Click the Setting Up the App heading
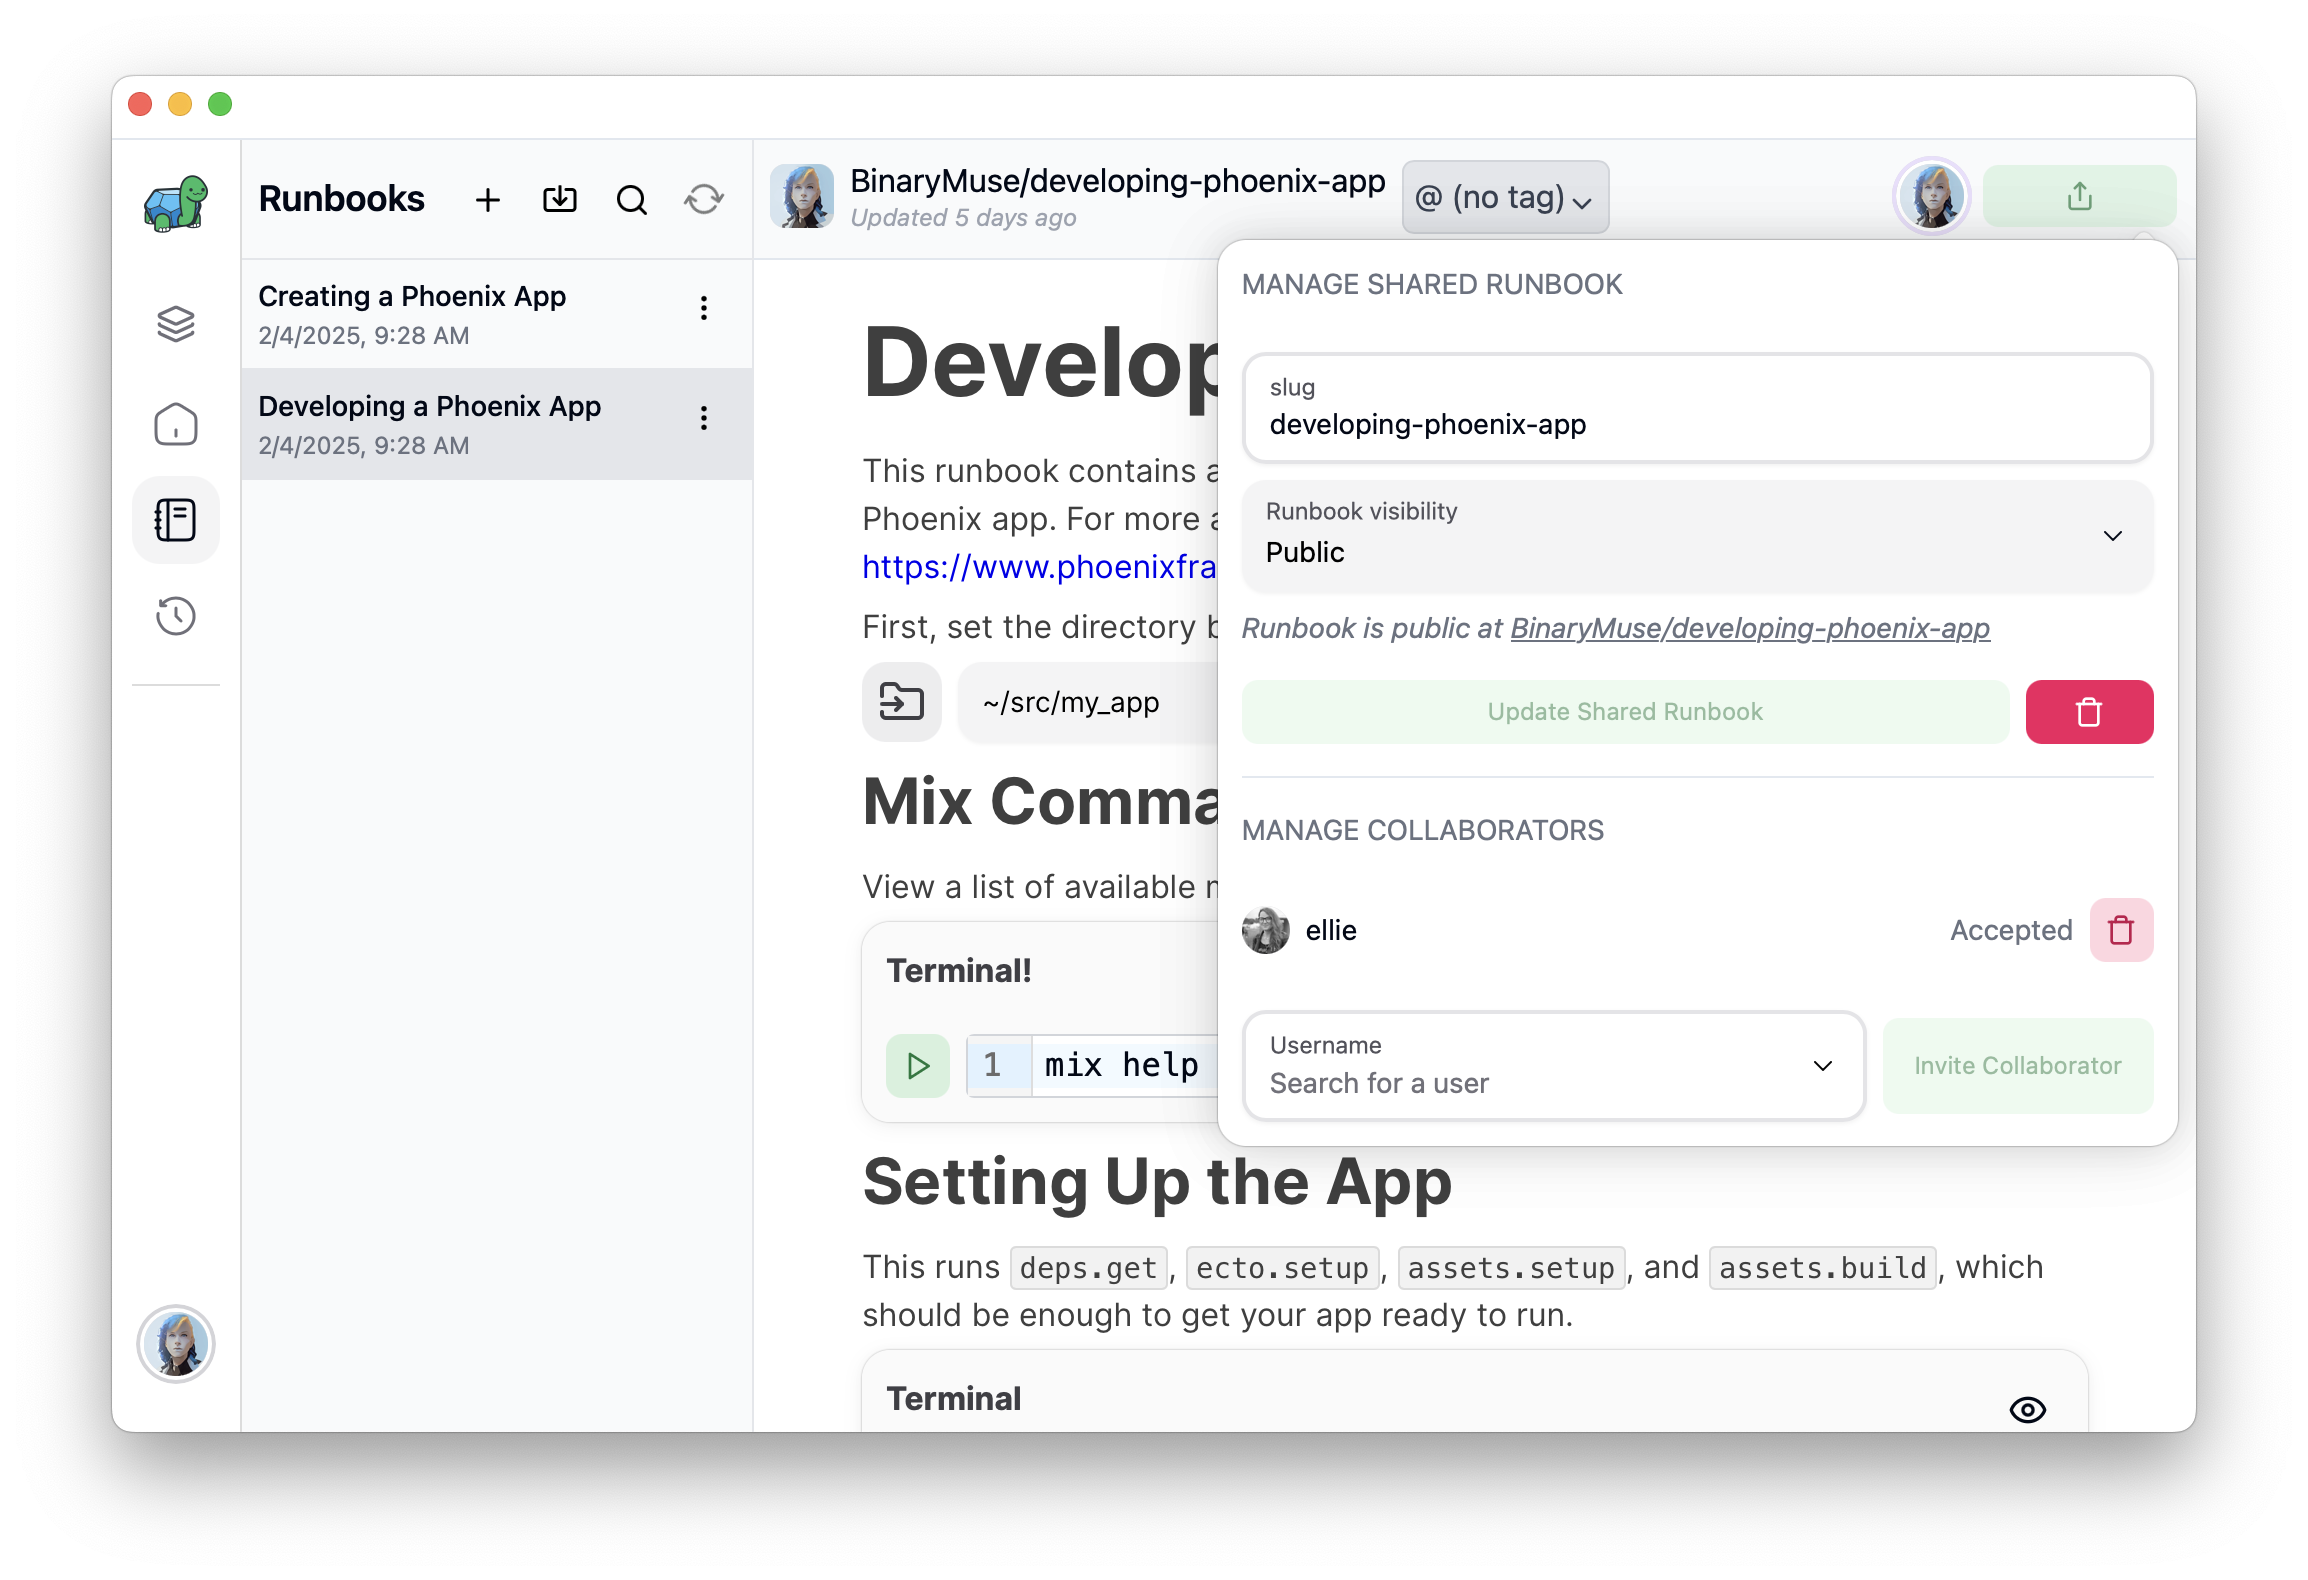 pos(1157,1182)
